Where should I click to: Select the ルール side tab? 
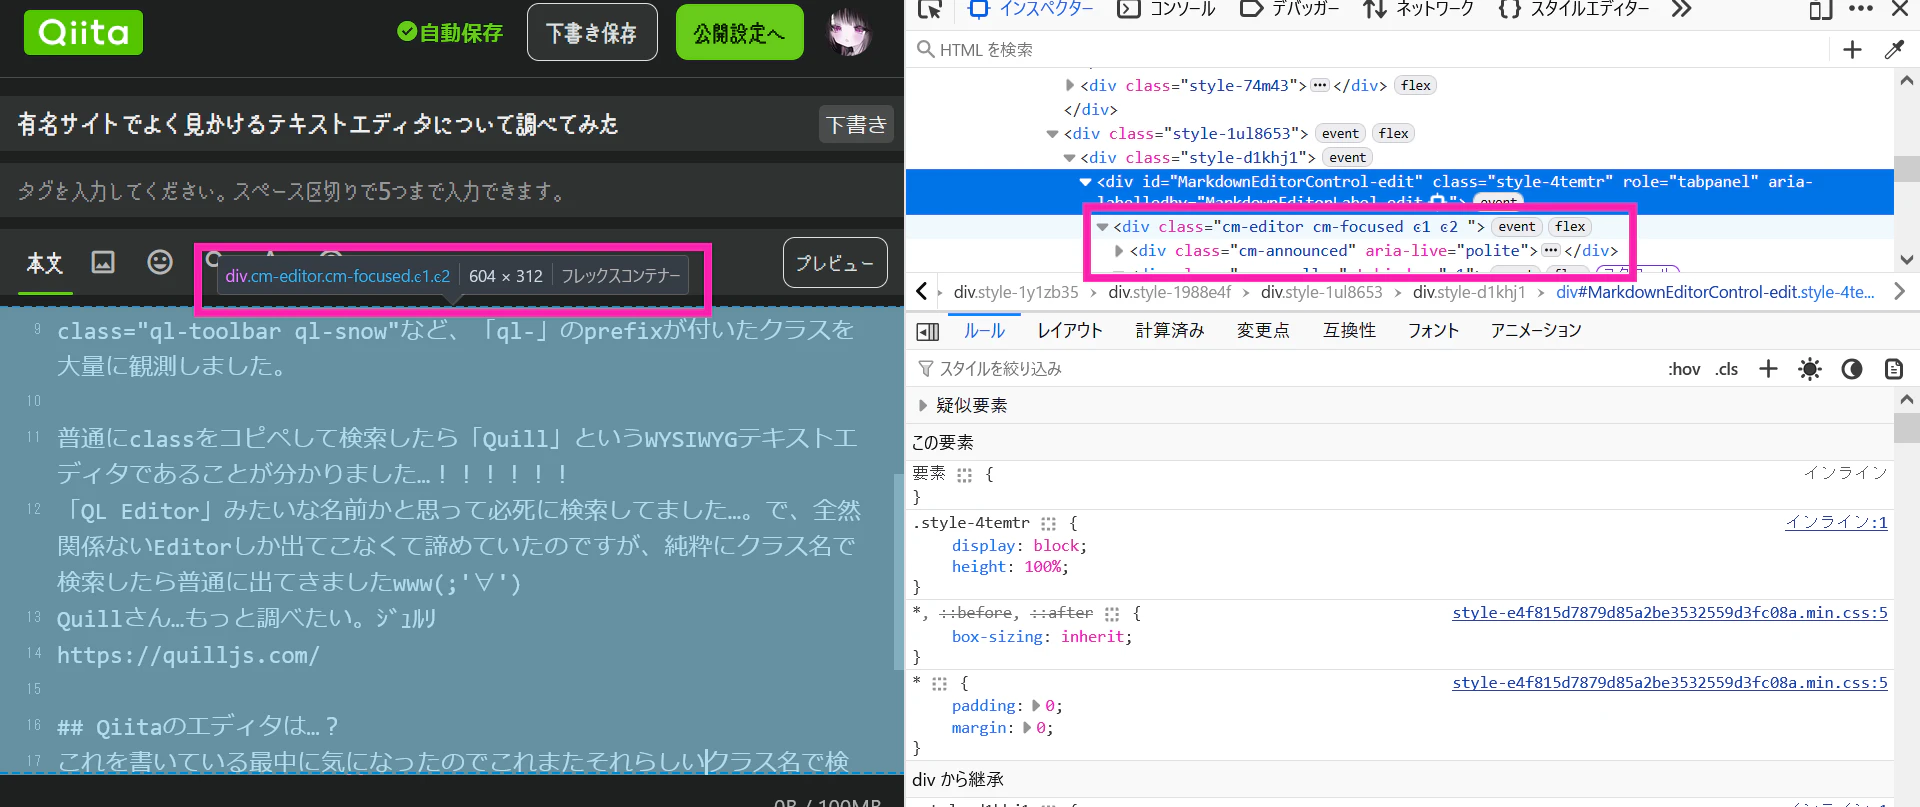tap(985, 331)
